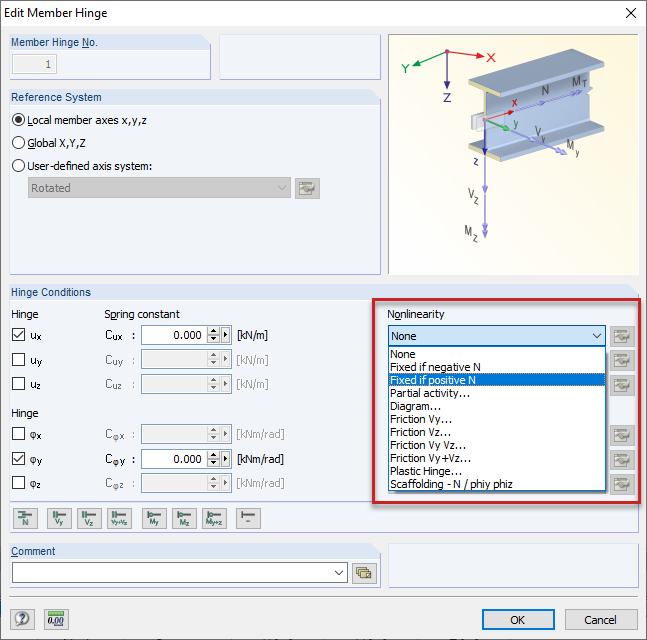Click the Member Hinge No. field
Viewport: 647px width, 640px height.
coord(34,64)
